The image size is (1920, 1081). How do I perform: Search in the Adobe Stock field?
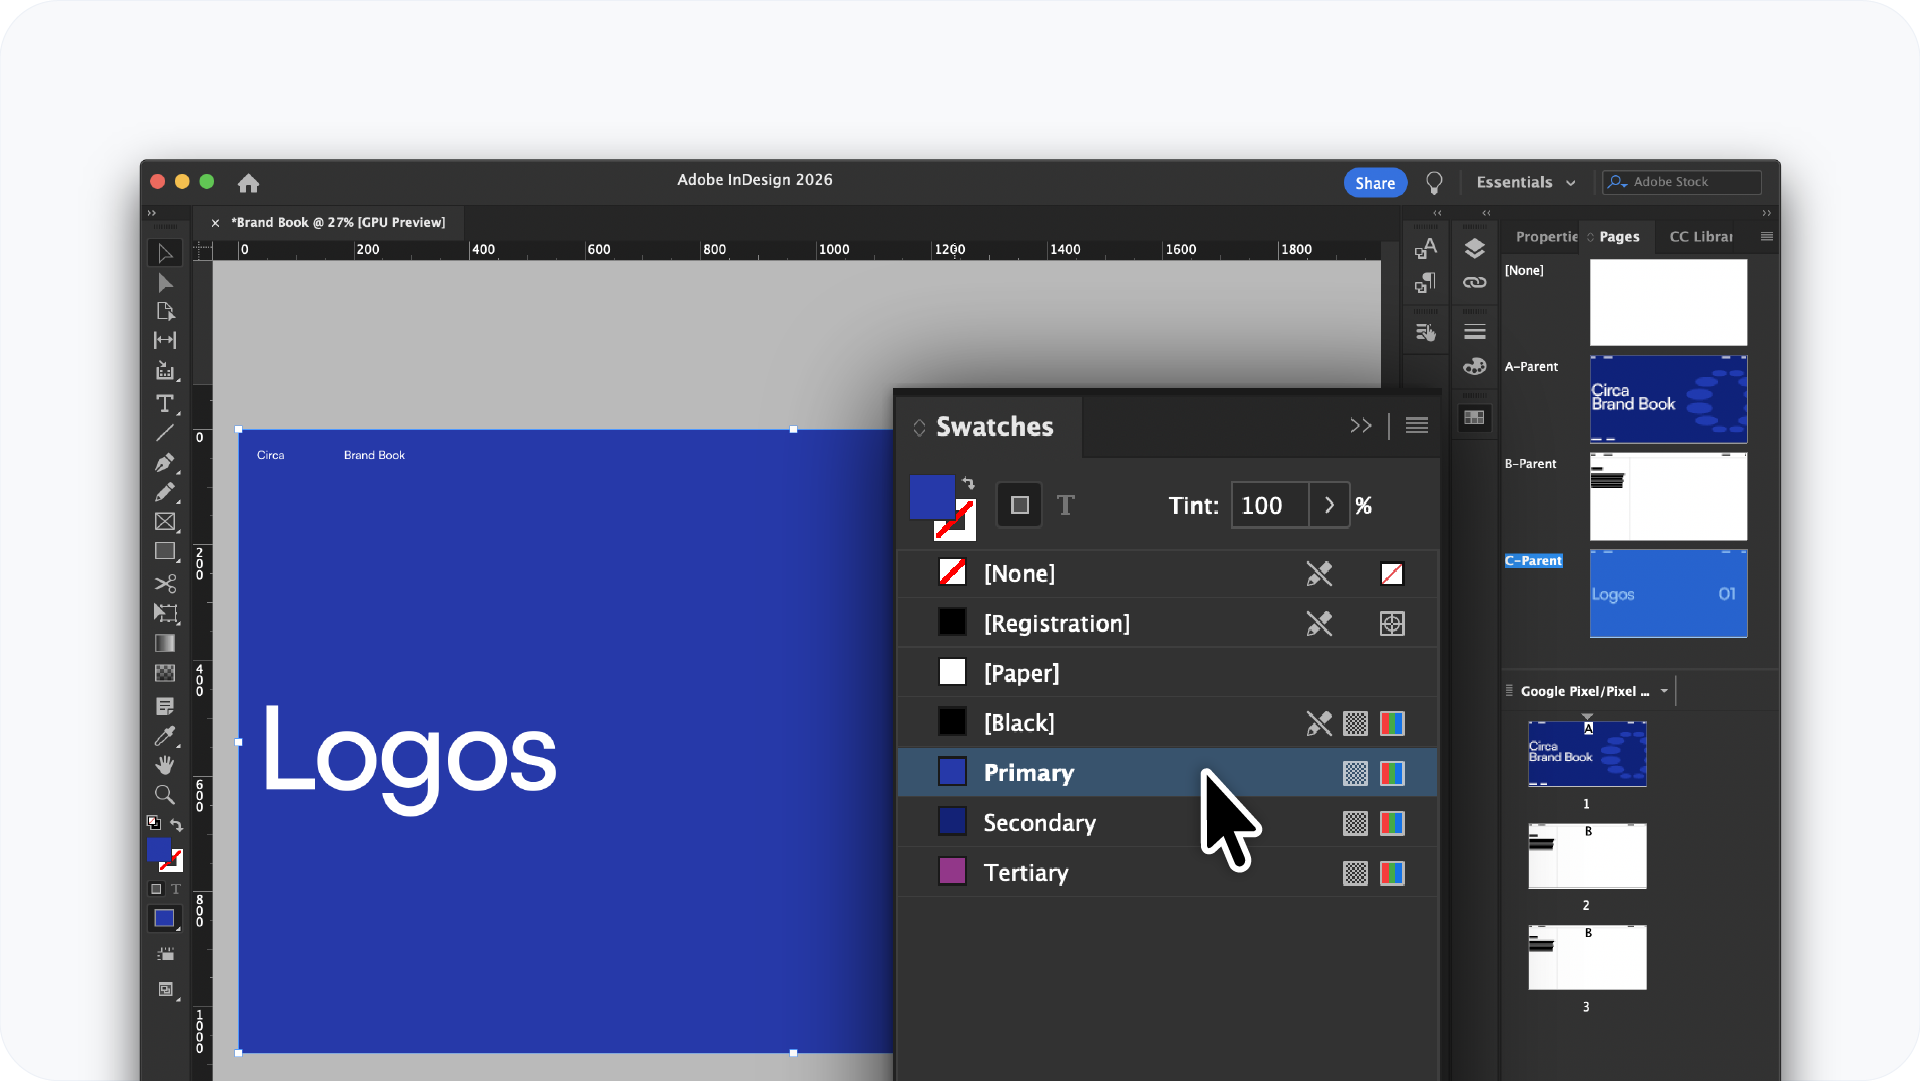(x=1682, y=182)
